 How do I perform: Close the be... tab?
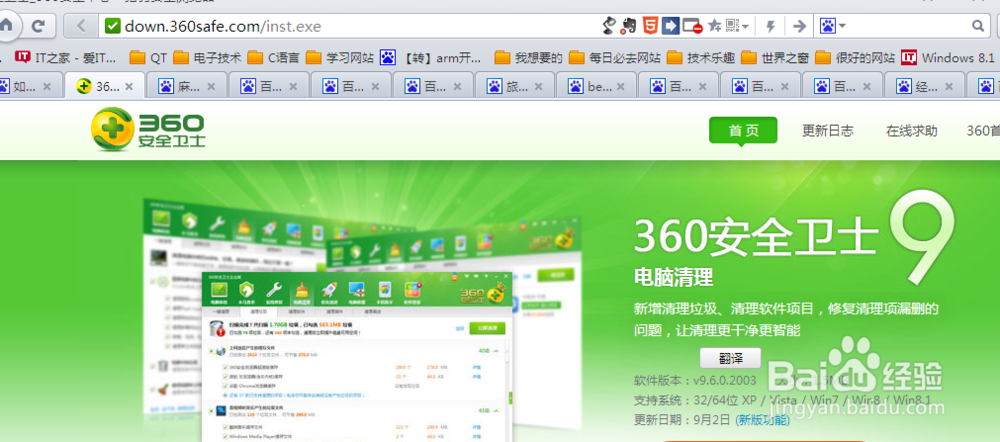tap(622, 87)
